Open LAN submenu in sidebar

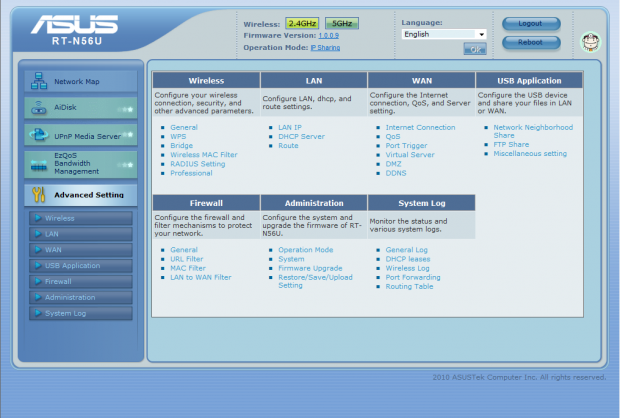coord(81,234)
